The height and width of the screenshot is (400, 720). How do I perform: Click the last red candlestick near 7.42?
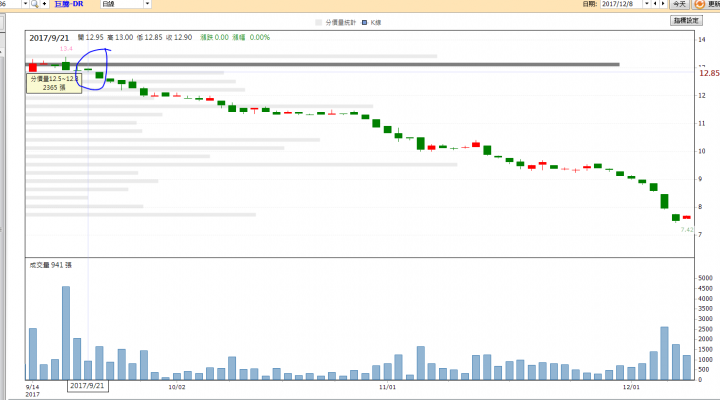[687, 217]
